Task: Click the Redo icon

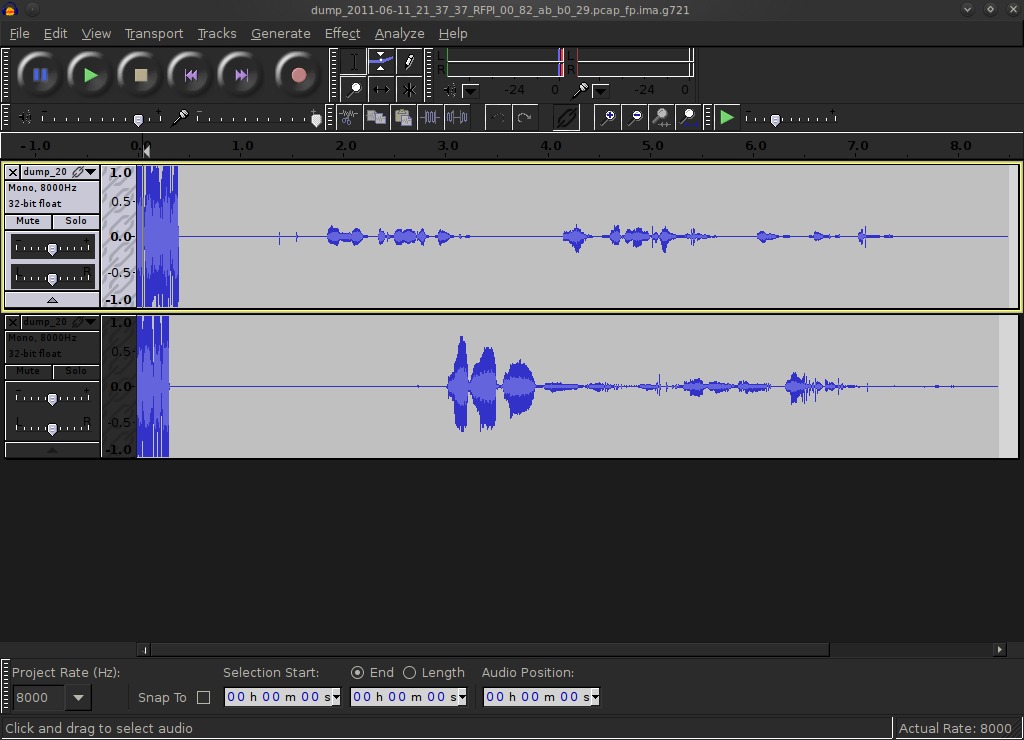Action: (x=524, y=118)
